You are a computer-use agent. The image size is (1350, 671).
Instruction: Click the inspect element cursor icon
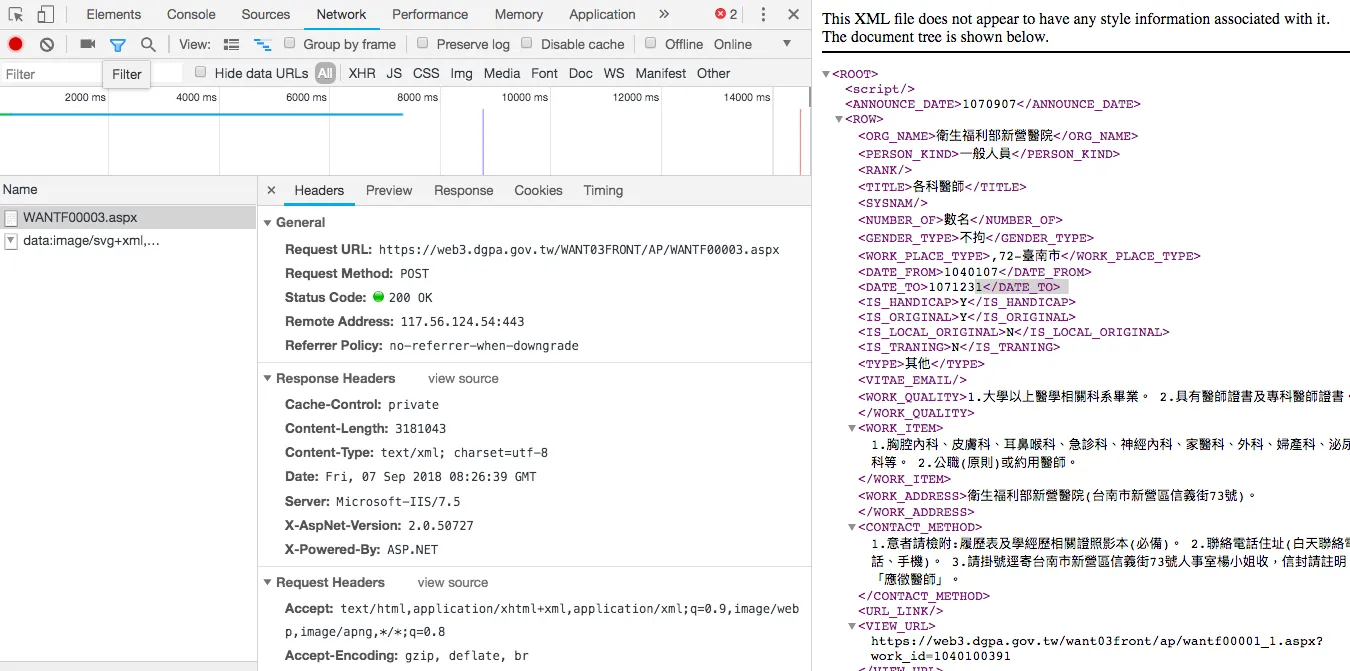pos(14,14)
